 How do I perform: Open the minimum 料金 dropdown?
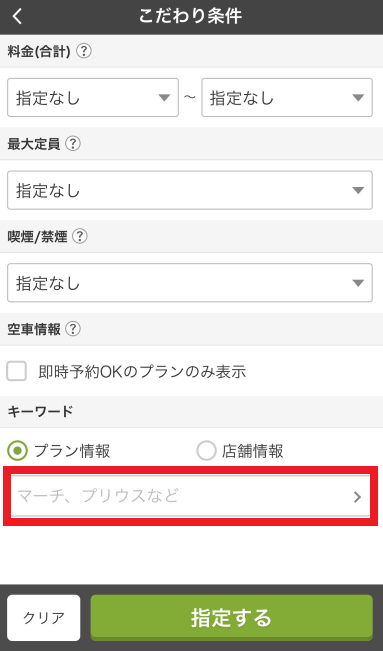(93, 98)
